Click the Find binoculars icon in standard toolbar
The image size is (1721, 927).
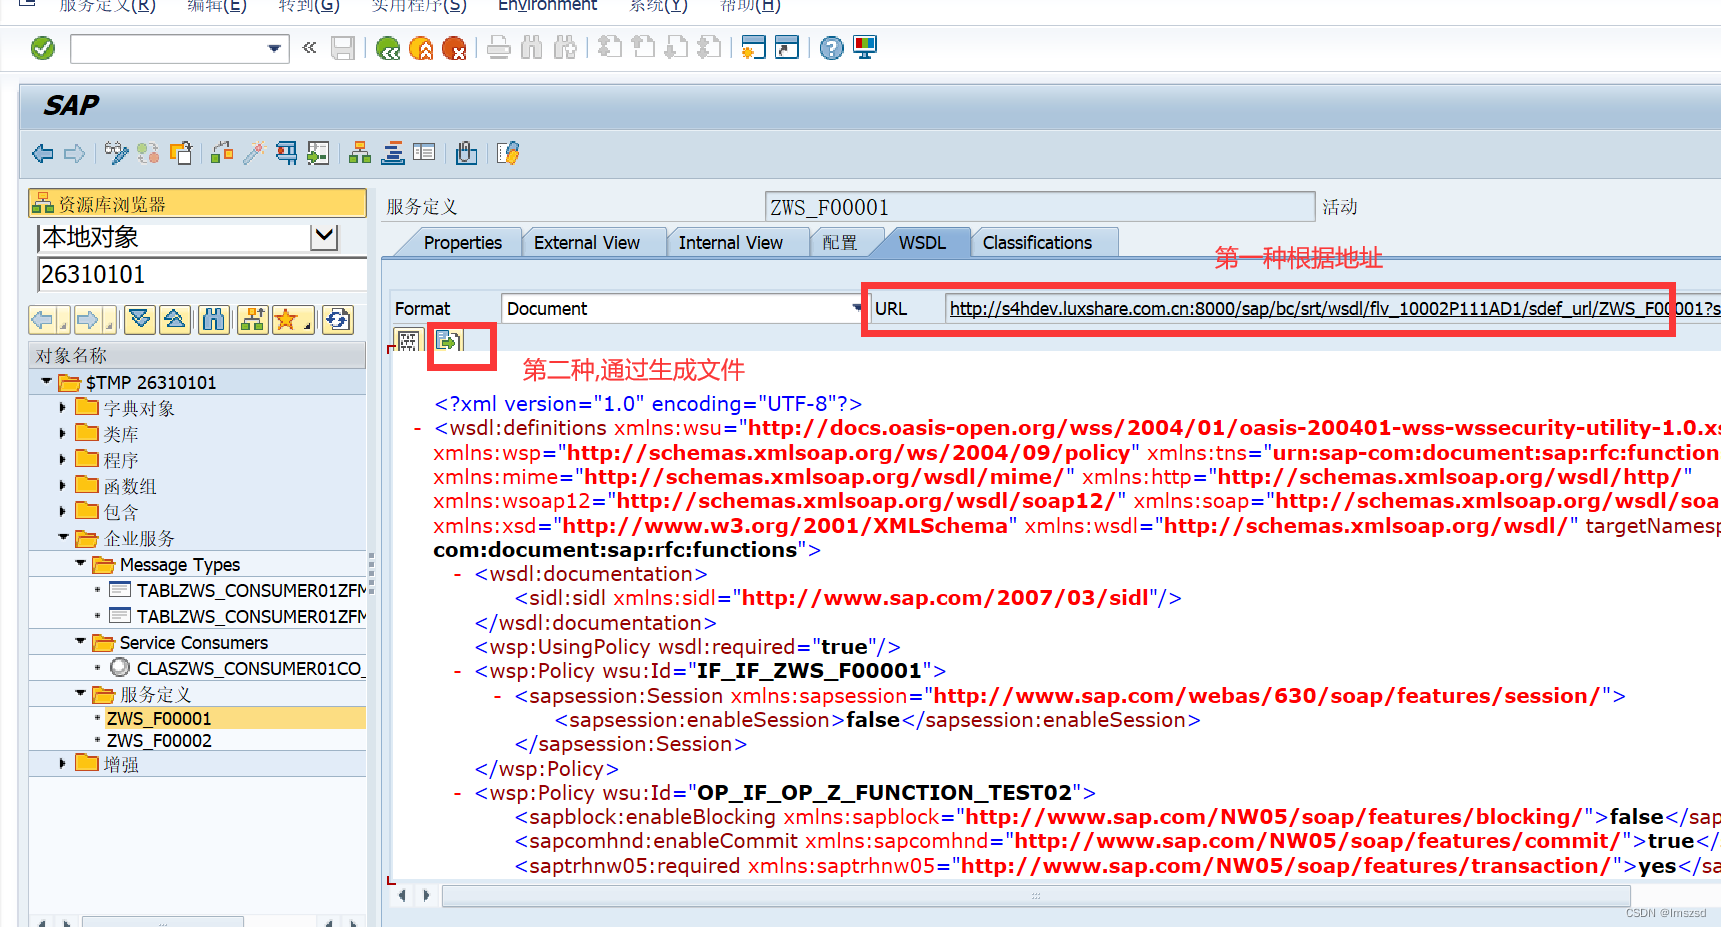click(x=532, y=48)
